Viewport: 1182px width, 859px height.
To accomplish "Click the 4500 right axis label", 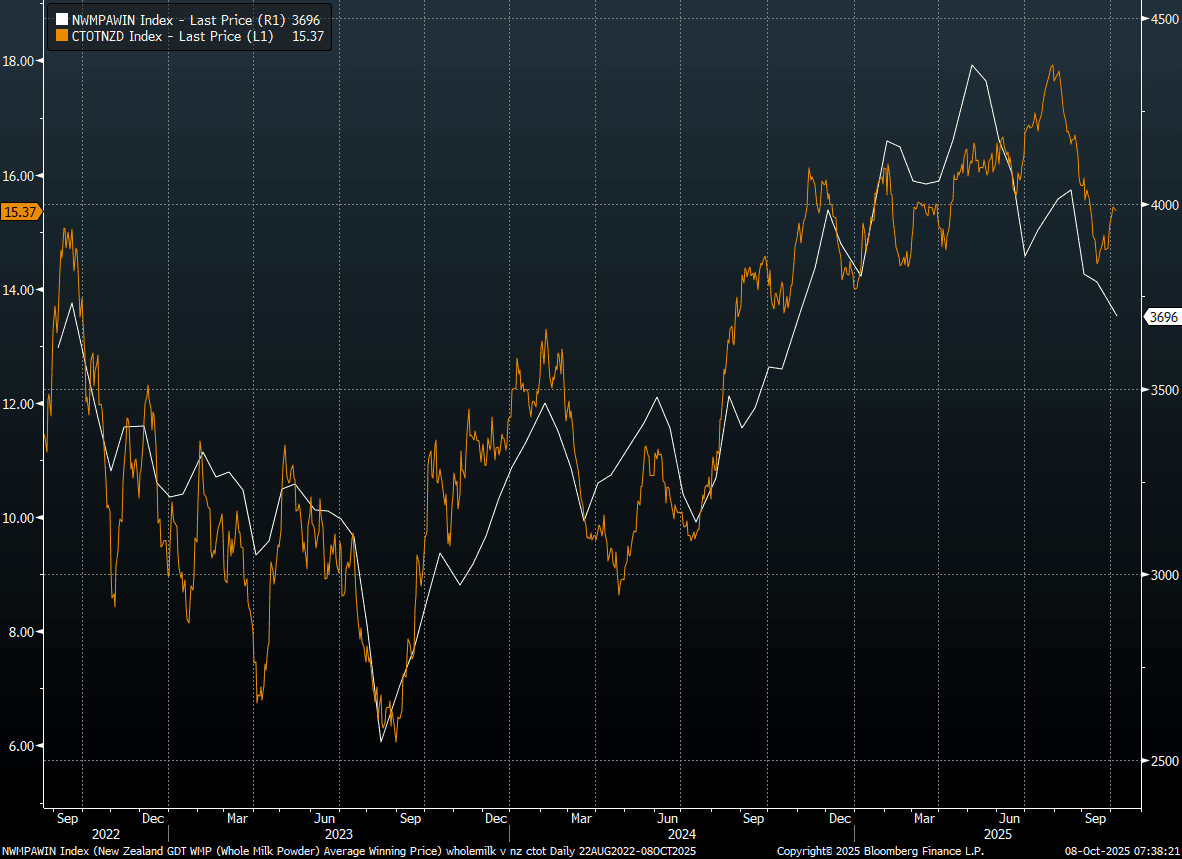I will pos(1164,19).
